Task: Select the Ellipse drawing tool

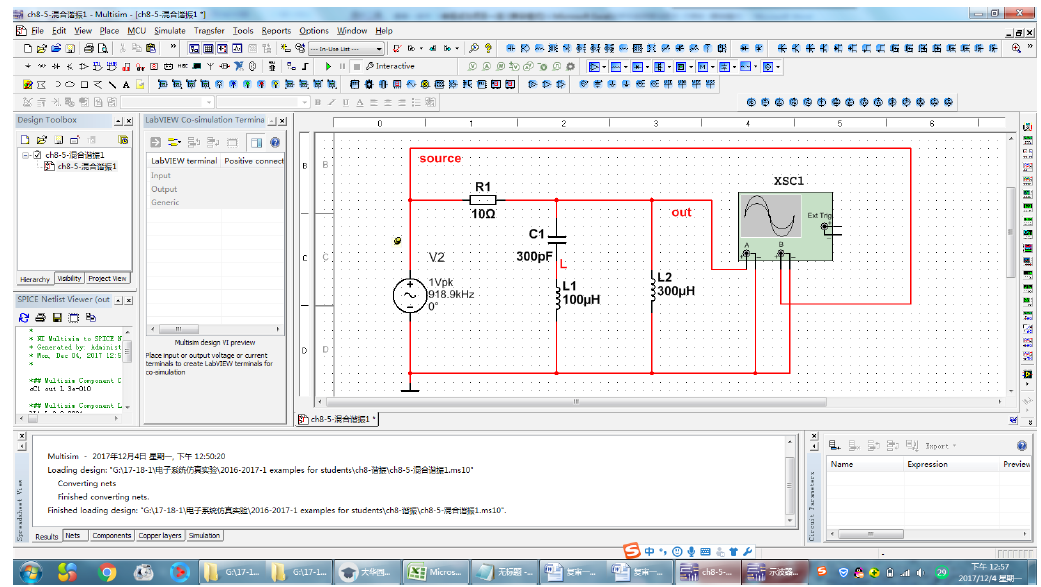Action: pos(70,84)
